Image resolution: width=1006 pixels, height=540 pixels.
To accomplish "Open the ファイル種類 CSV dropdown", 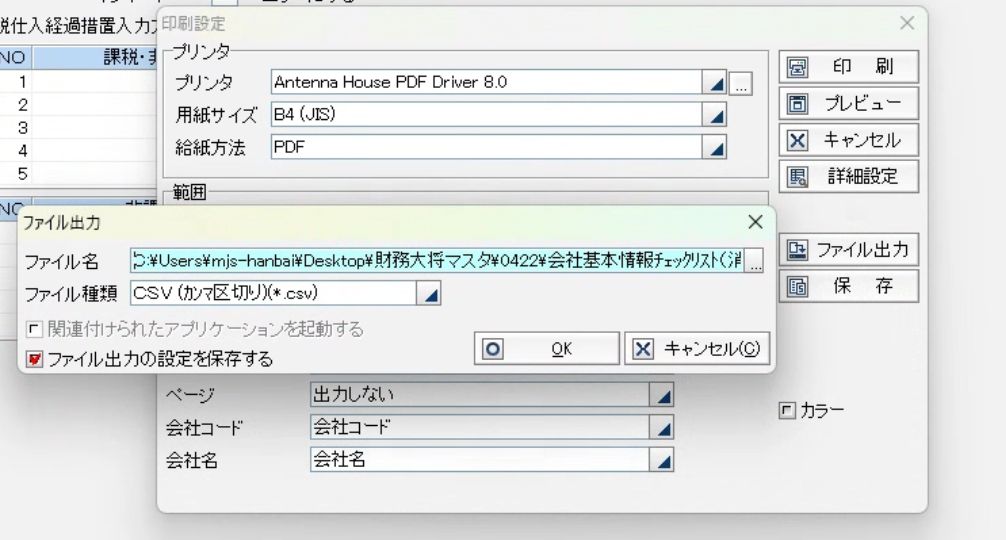I will coord(428,294).
